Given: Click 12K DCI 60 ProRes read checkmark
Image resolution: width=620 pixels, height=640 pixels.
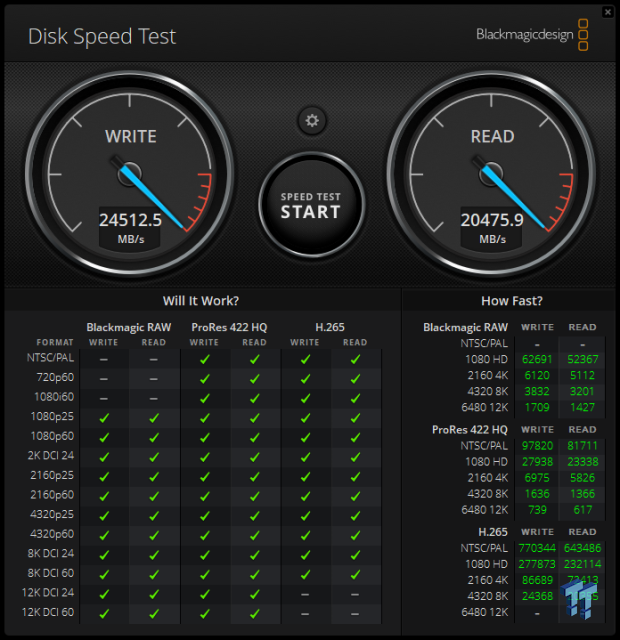Looking at the screenshot, I should tap(255, 613).
